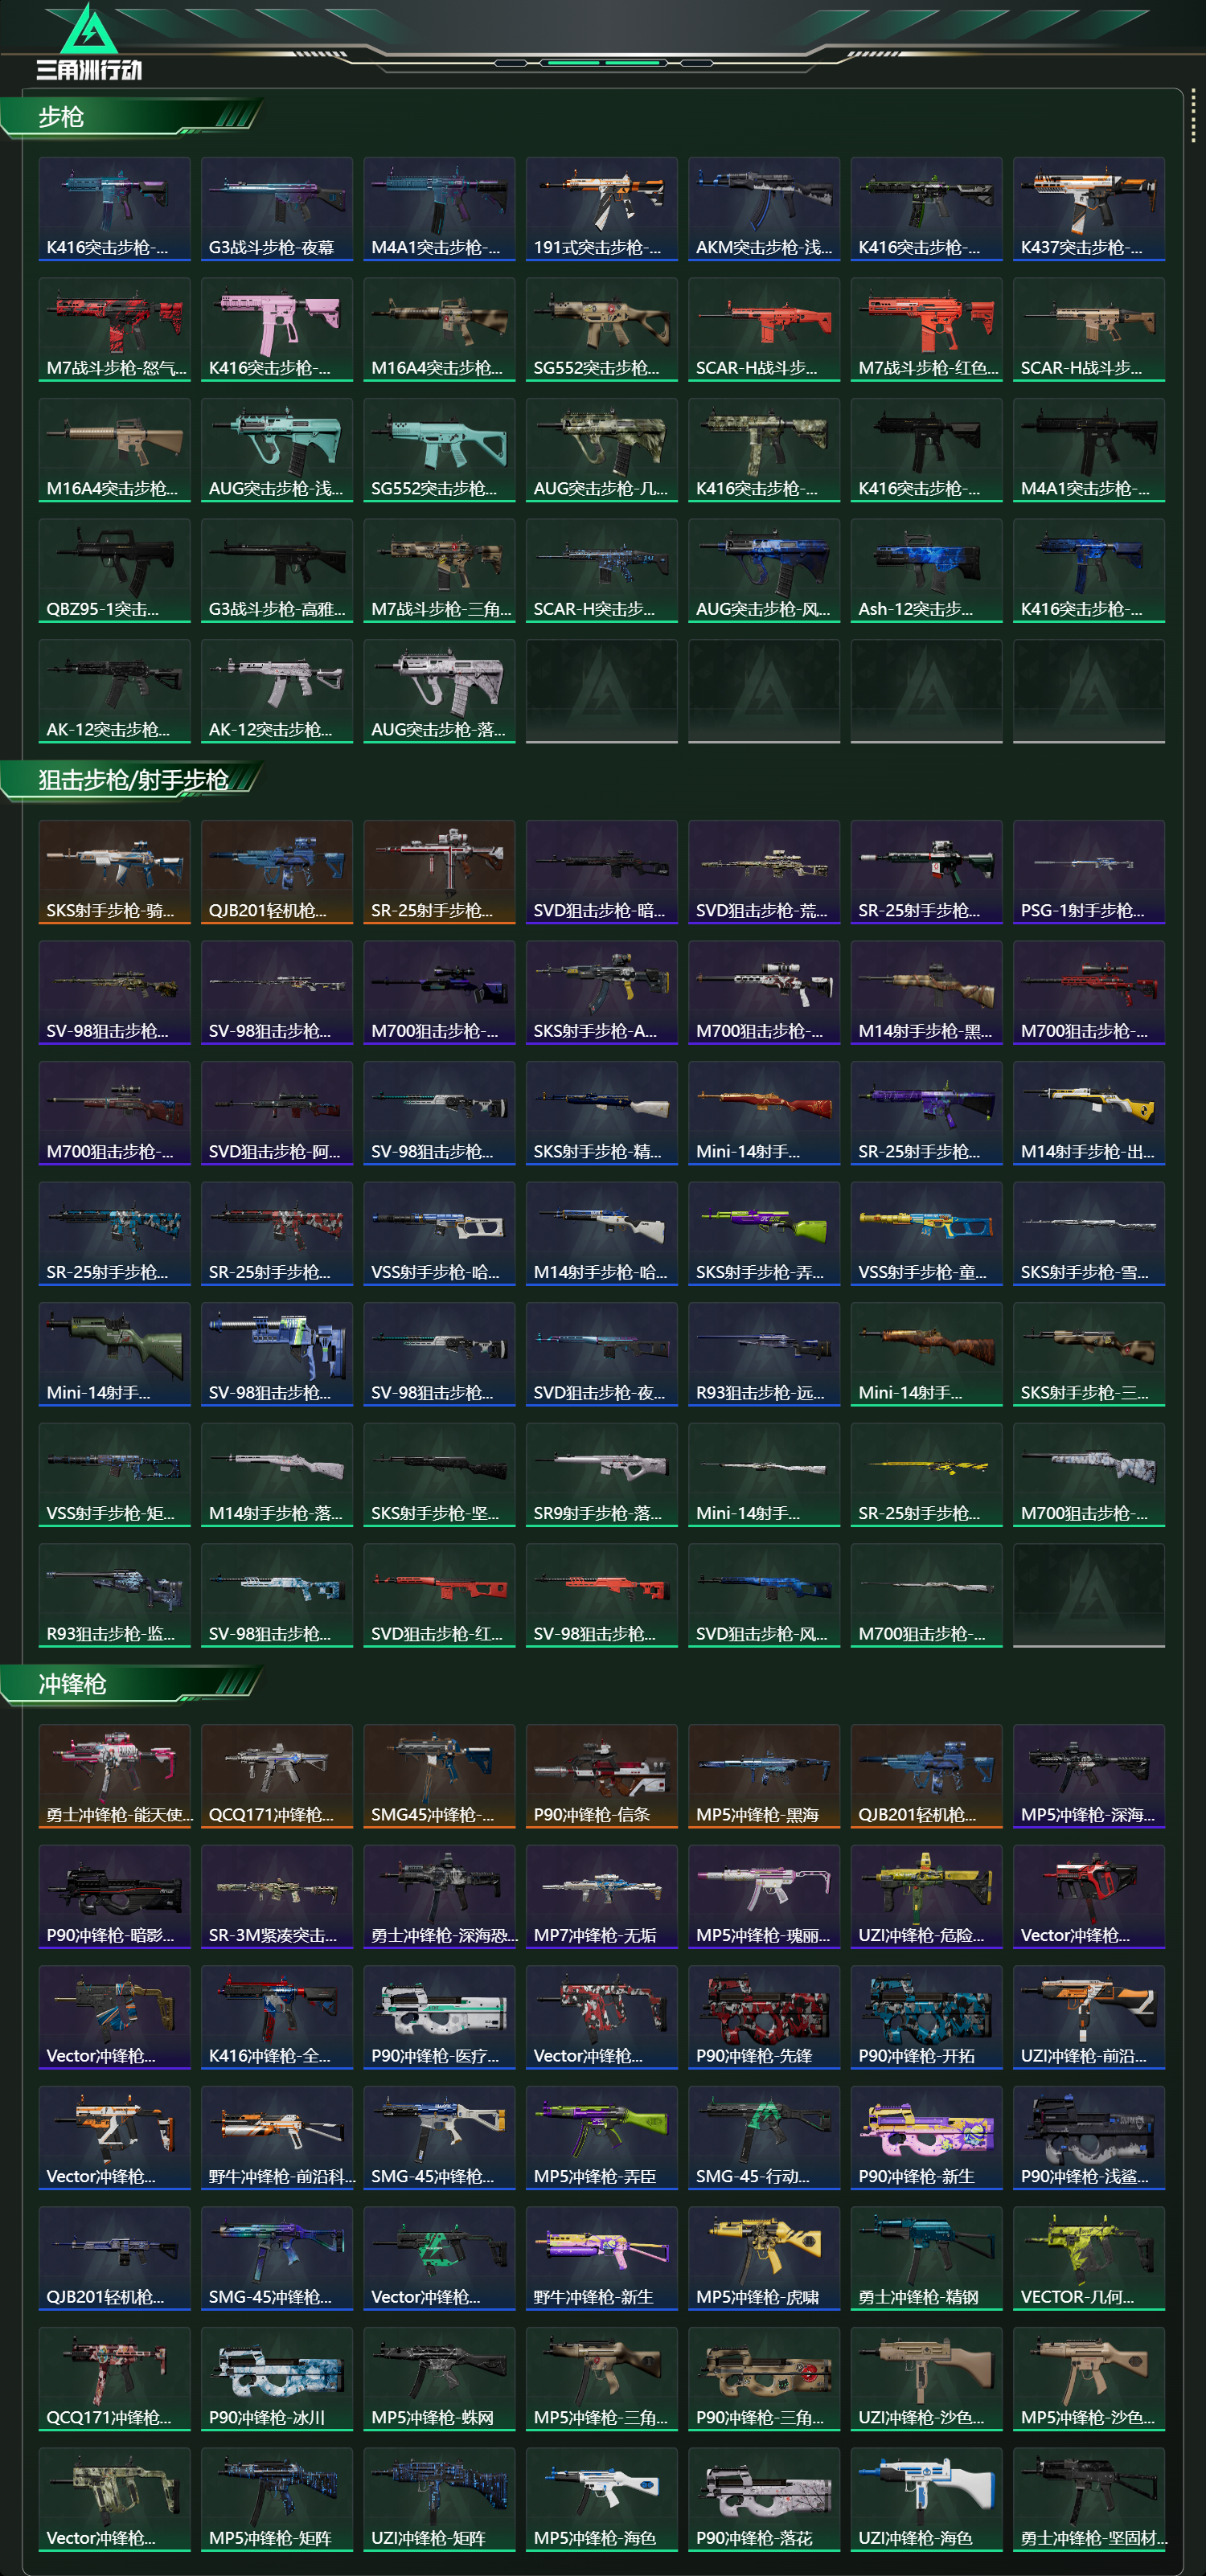Choose the P90冲锋枪-信条 skin
The height and width of the screenshot is (2576, 1206).
pos(602,1776)
